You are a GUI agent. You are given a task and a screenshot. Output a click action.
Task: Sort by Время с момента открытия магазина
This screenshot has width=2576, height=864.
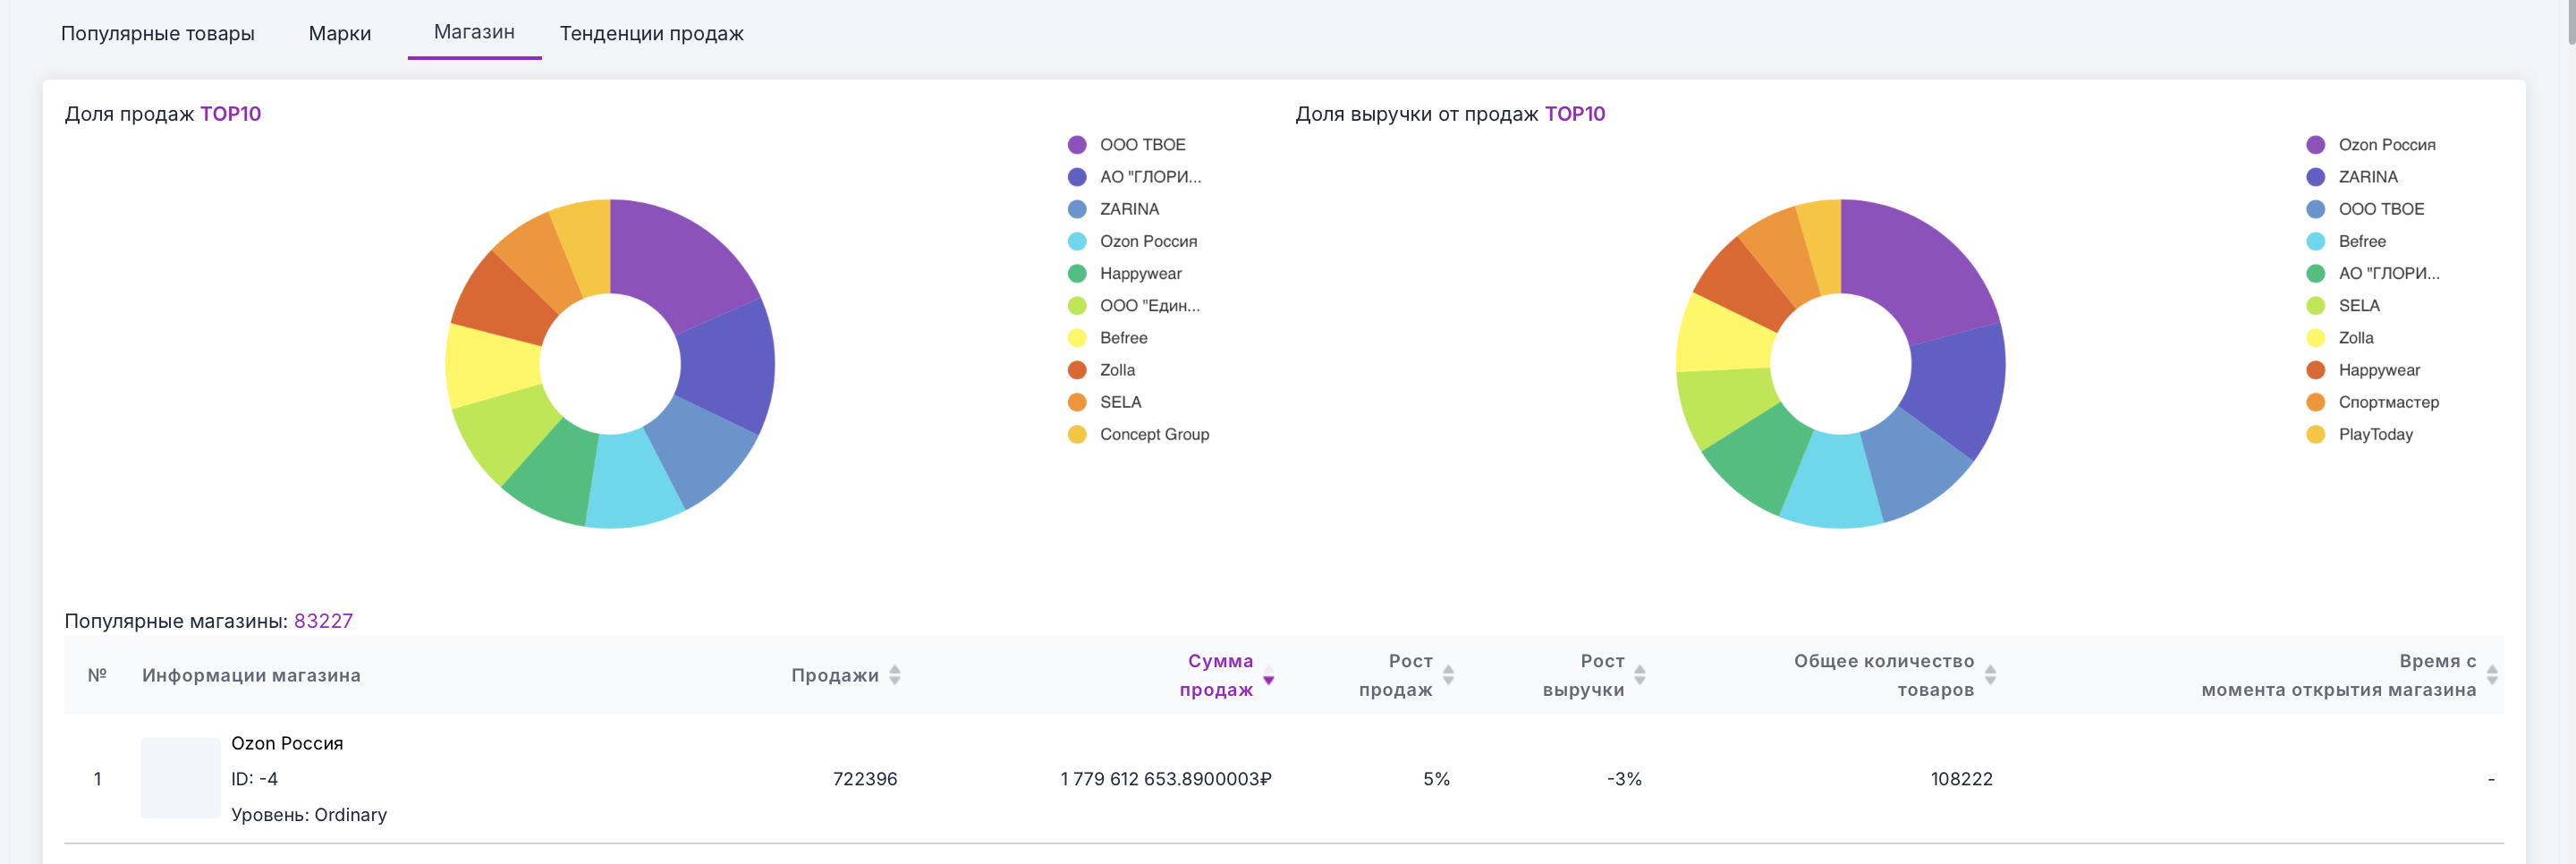(2349, 675)
